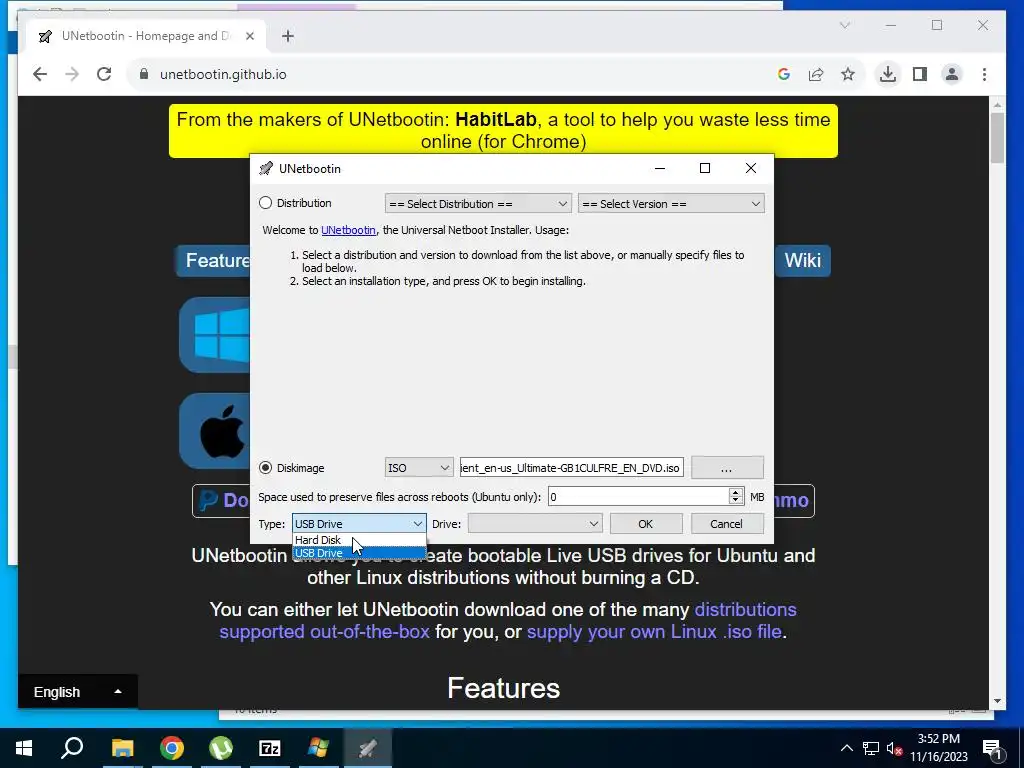Open the notification center icon

click(x=993, y=749)
